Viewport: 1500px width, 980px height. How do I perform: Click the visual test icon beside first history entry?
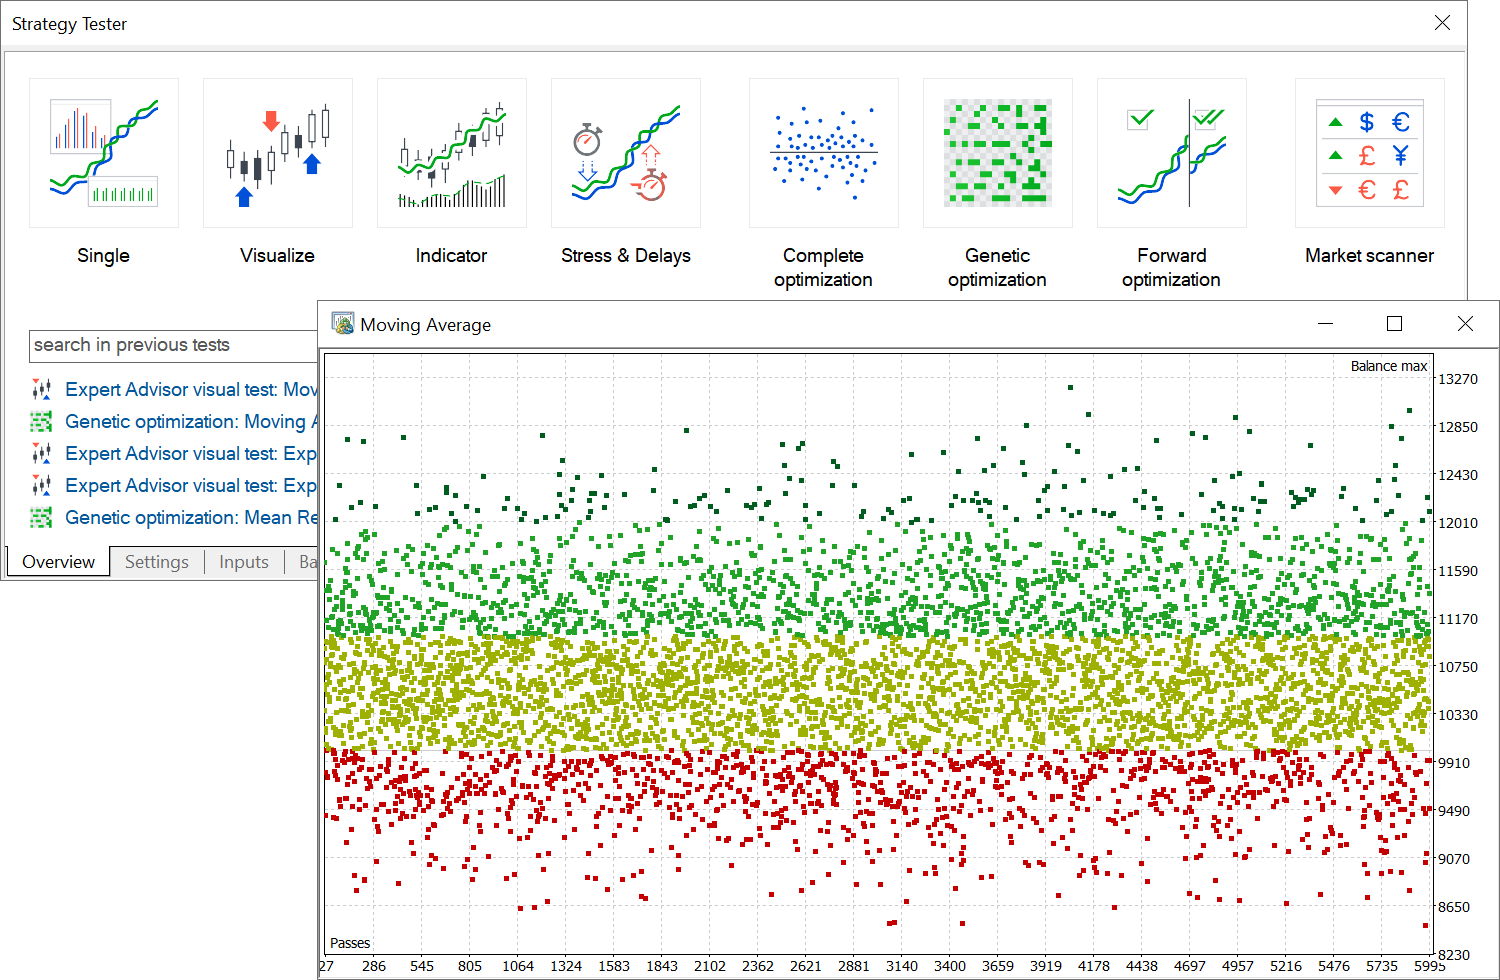coord(41,389)
